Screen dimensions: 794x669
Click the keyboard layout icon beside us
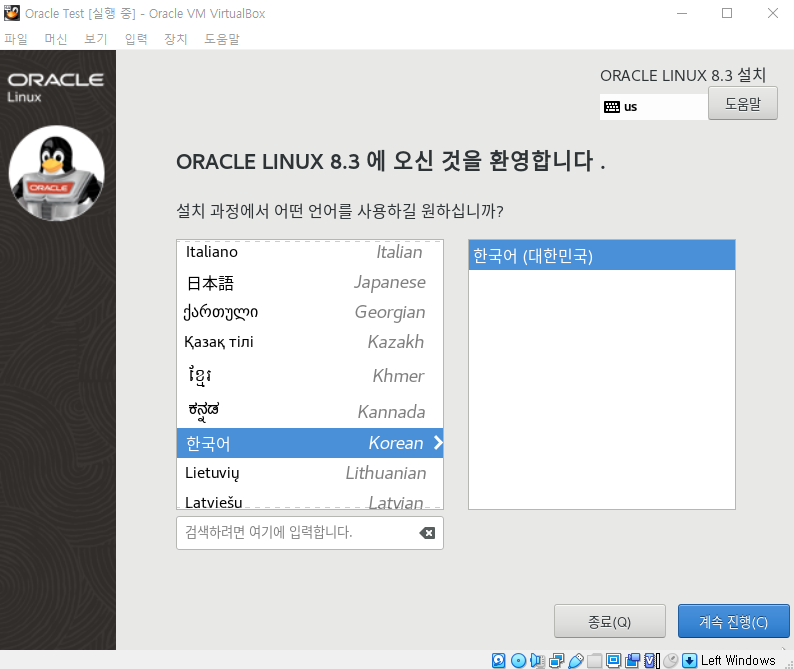[612, 107]
